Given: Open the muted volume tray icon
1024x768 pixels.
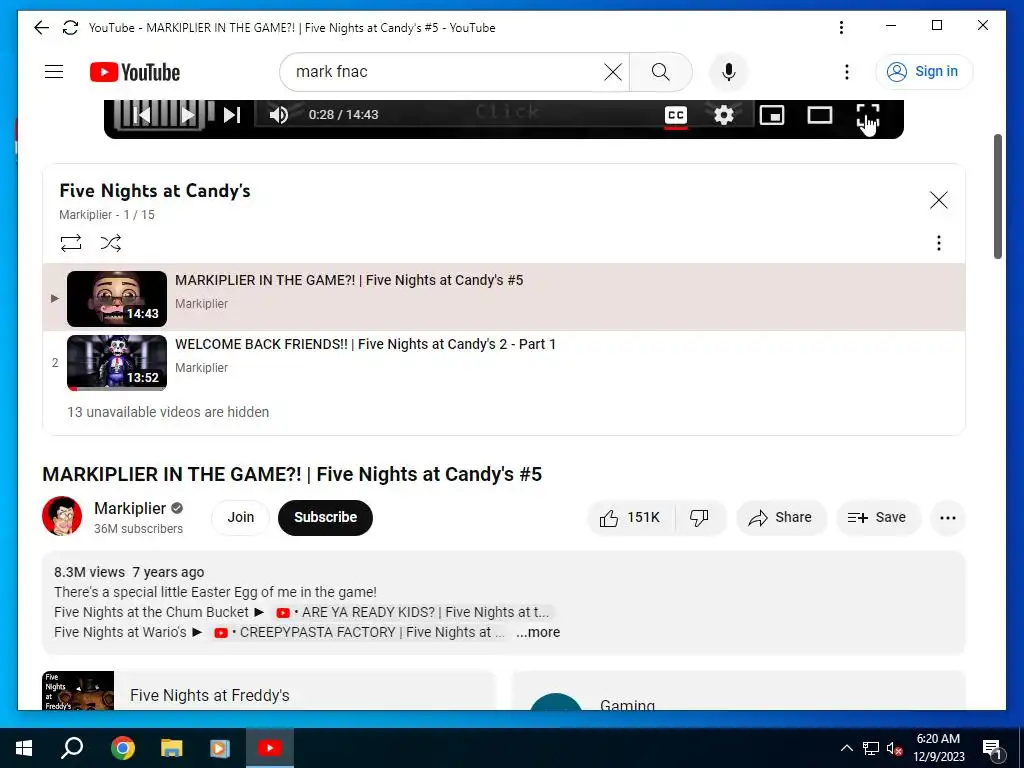Looking at the screenshot, I should point(894,748).
